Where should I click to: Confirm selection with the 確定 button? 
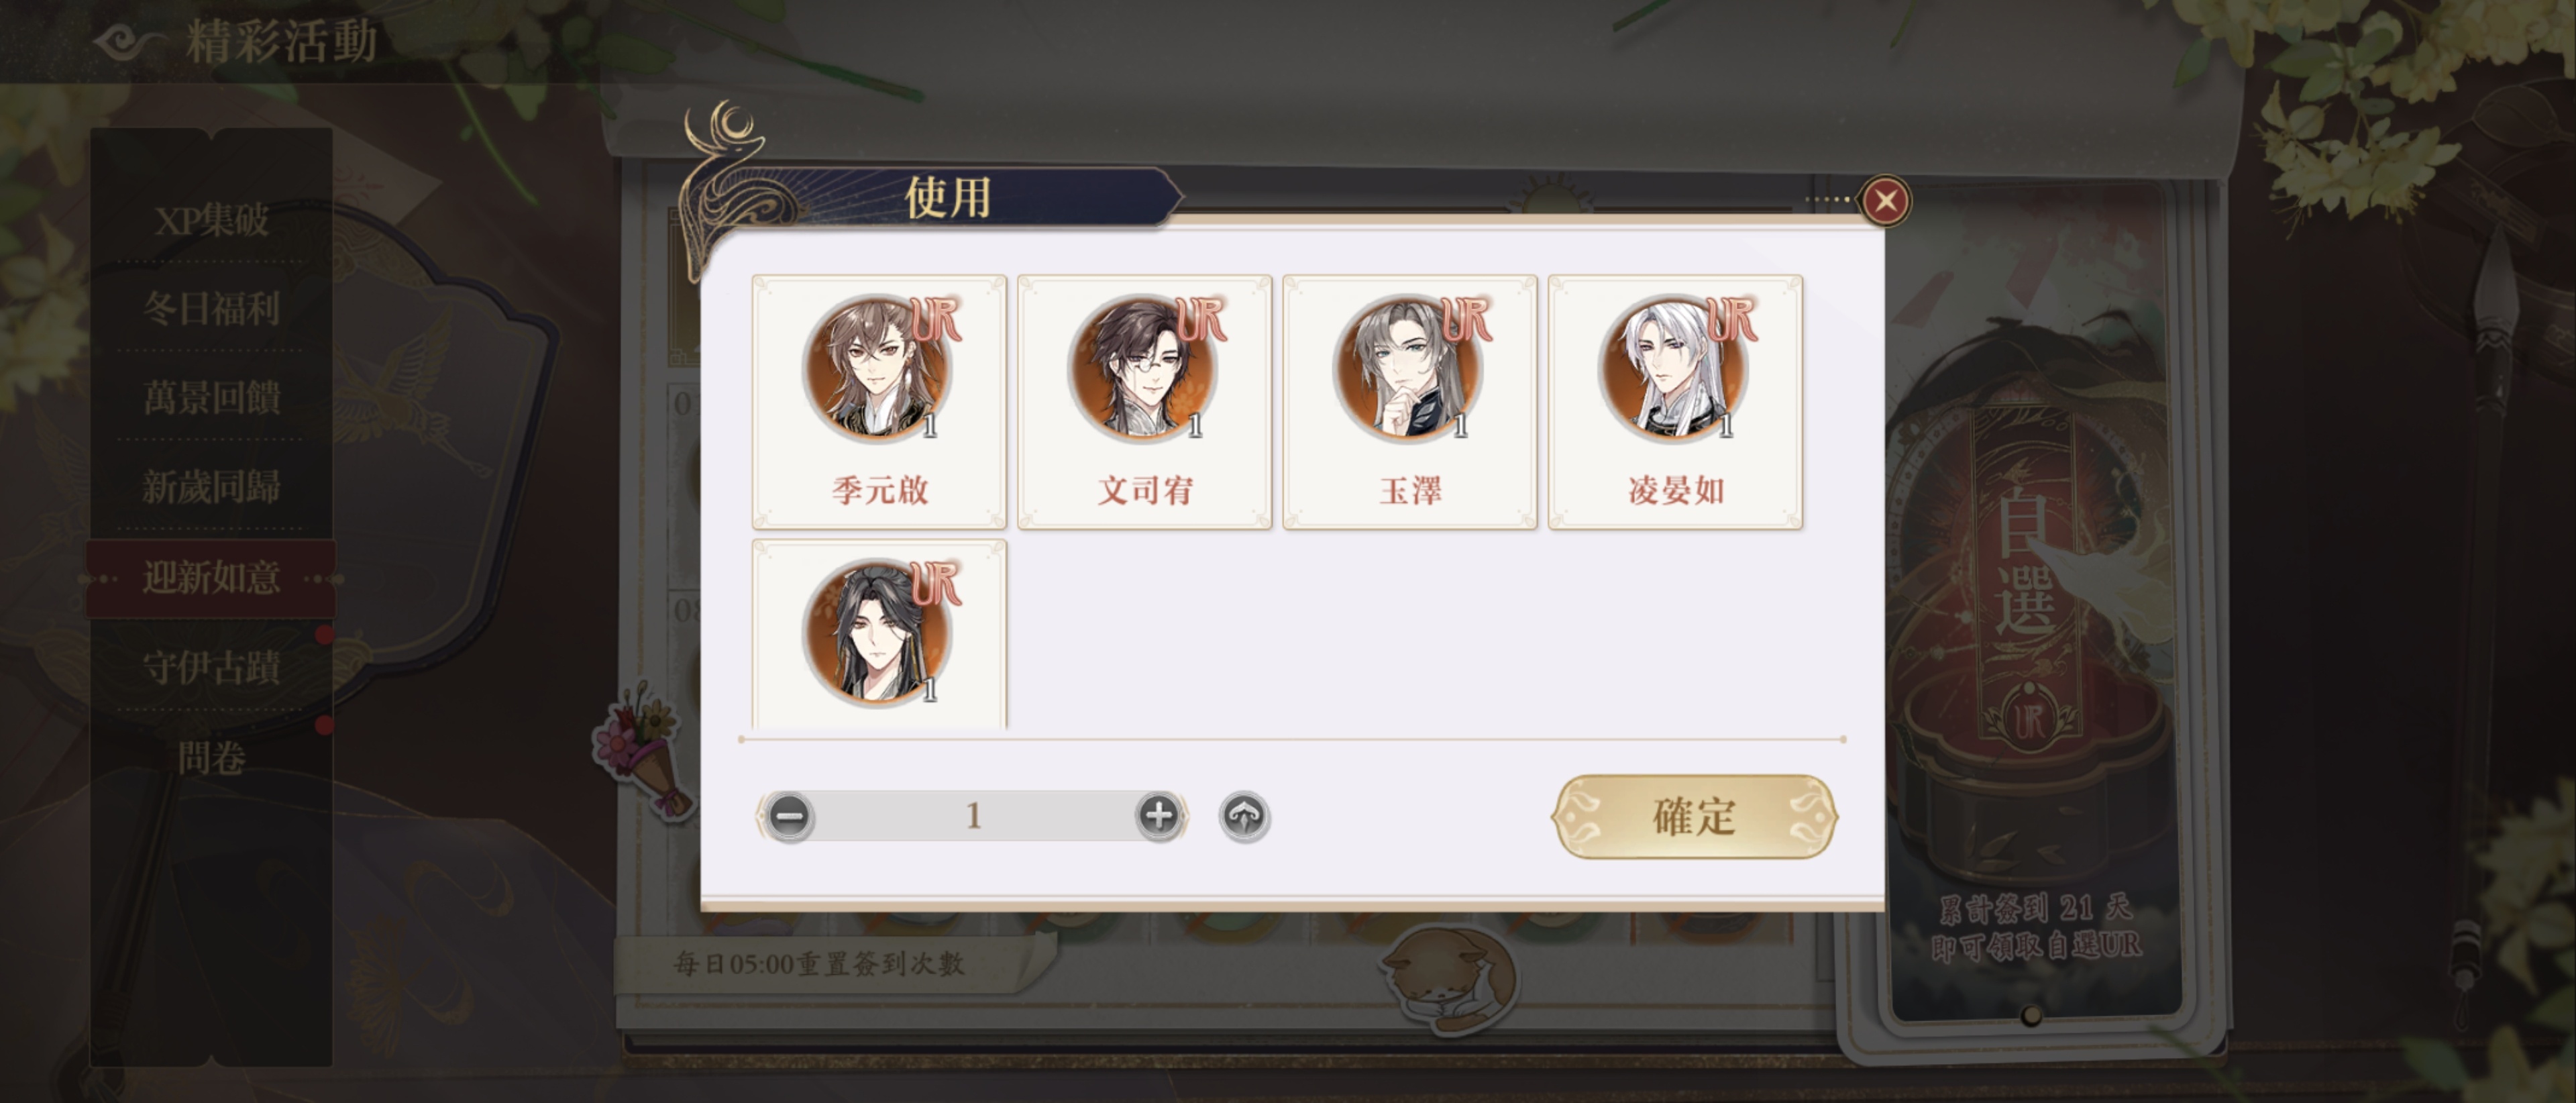click(x=1694, y=816)
